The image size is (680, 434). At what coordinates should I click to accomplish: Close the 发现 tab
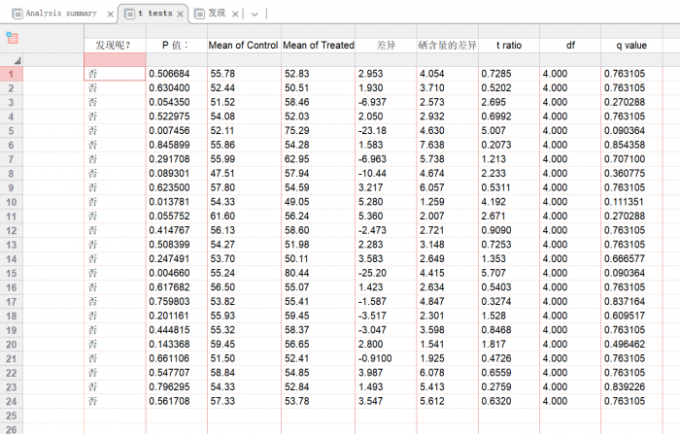click(x=234, y=14)
